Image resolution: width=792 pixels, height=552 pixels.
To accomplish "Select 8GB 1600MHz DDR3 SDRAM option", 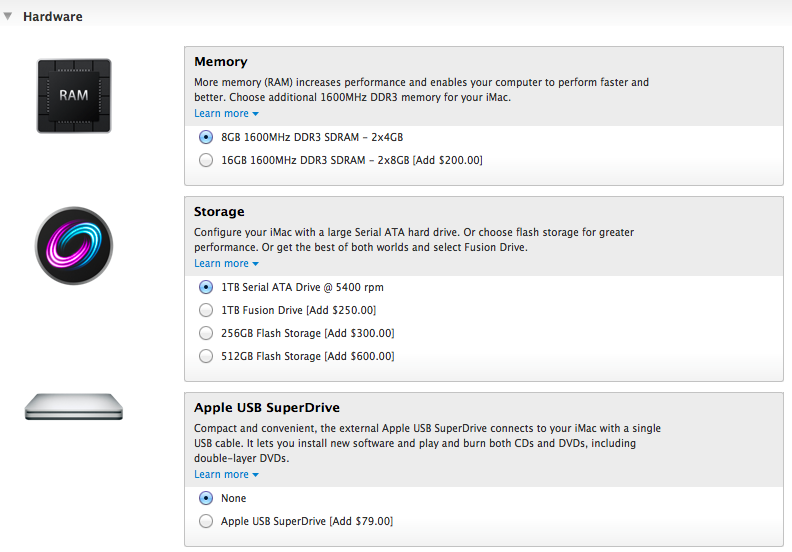I will click(x=206, y=137).
